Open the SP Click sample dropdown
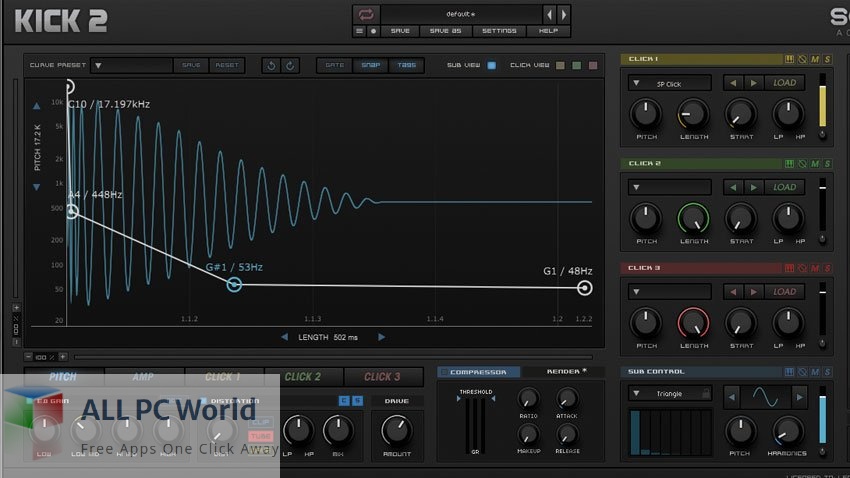Viewport: 850px width, 478px height. (669, 83)
